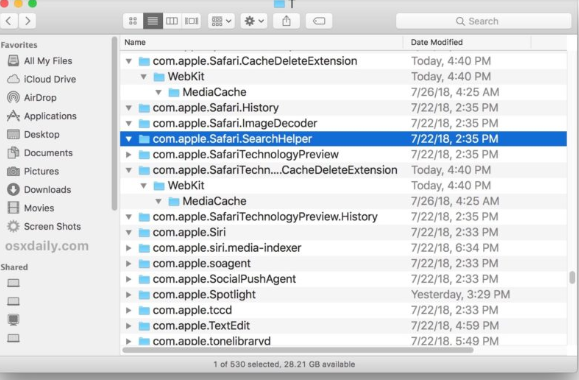
Task: Select com.apple.Siri folder name
Action: (189, 232)
